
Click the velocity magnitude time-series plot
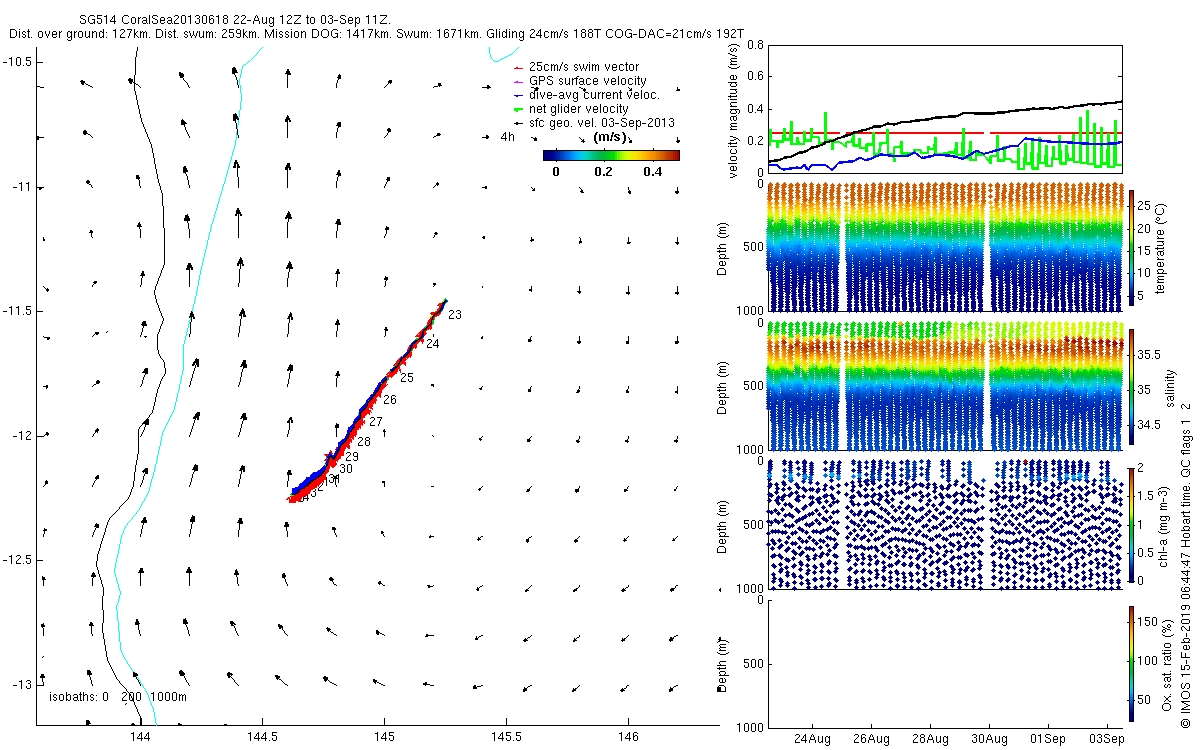(x=945, y=108)
